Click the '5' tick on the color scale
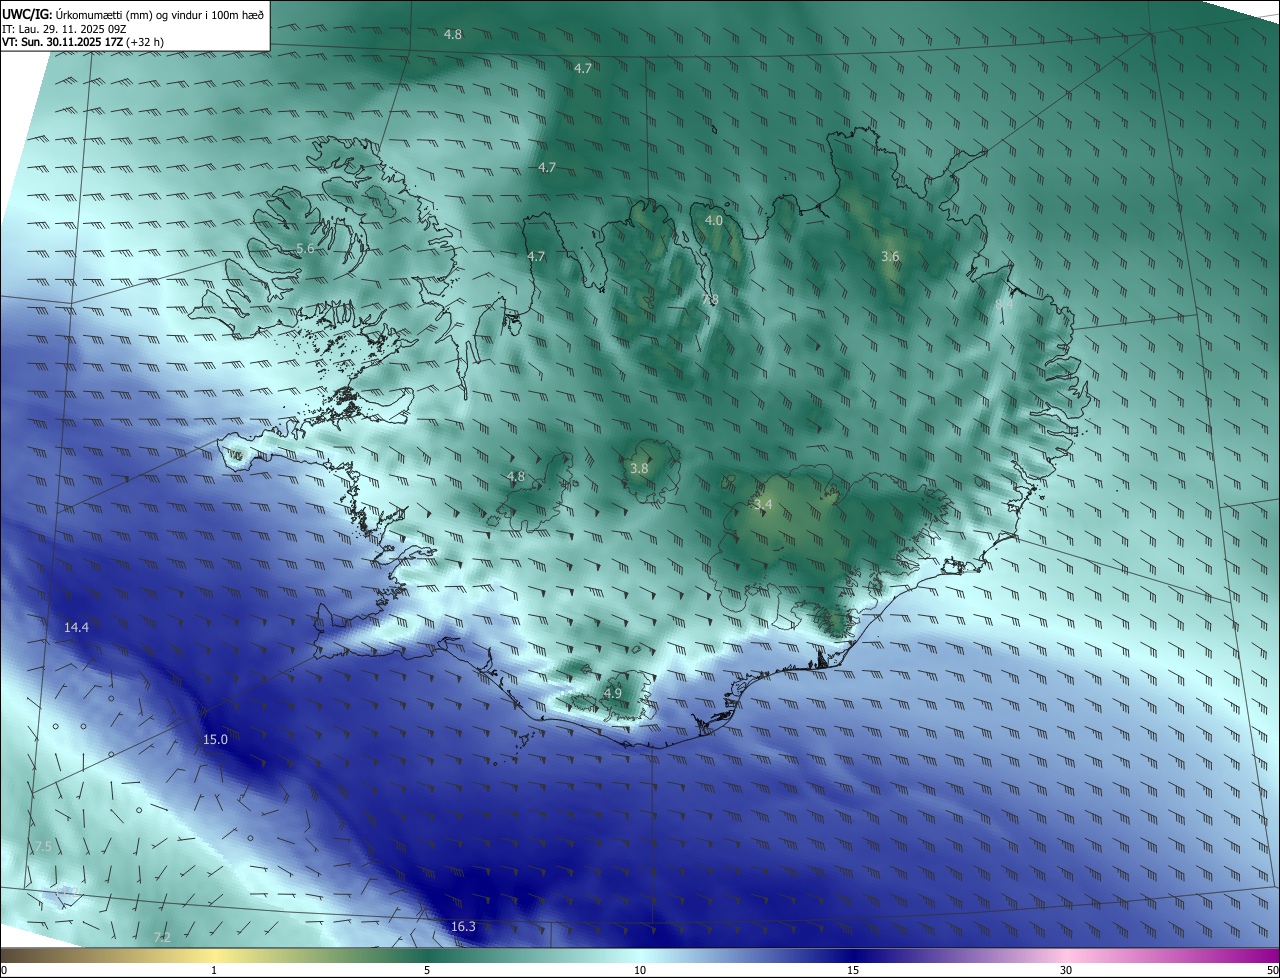This screenshot has height=978, width=1280. [x=427, y=970]
